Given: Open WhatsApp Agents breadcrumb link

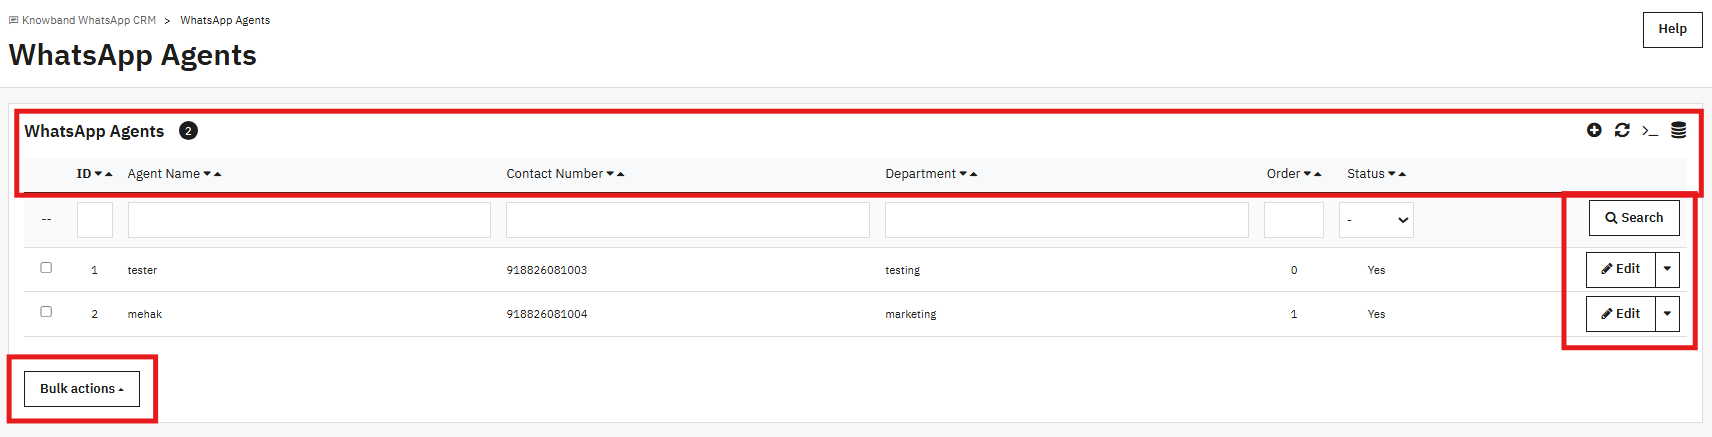Looking at the screenshot, I should click(225, 20).
